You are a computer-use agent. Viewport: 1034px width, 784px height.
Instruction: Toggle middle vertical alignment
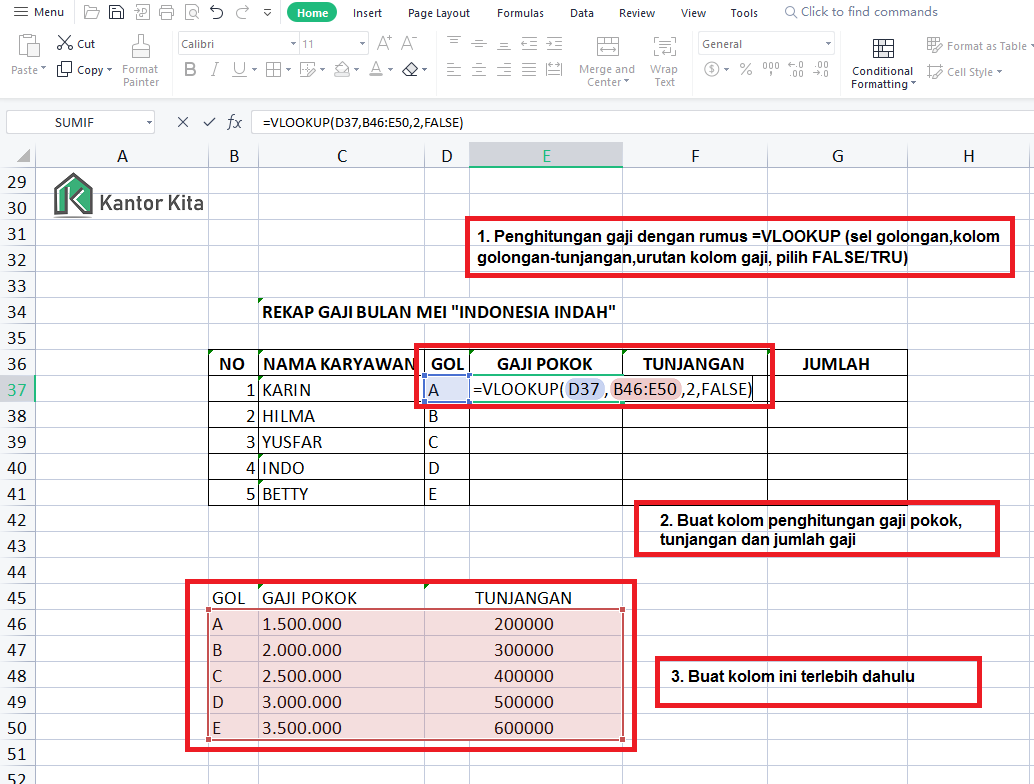coord(479,44)
